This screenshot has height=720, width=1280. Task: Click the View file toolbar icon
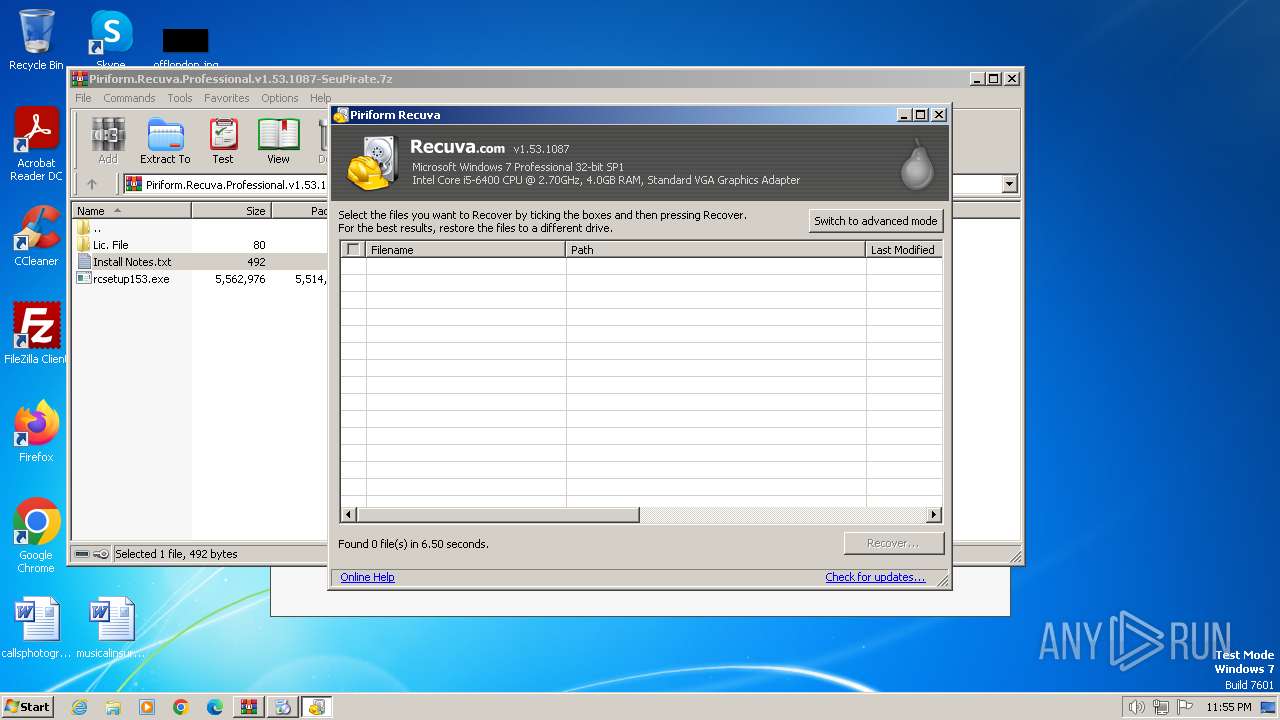[x=278, y=141]
